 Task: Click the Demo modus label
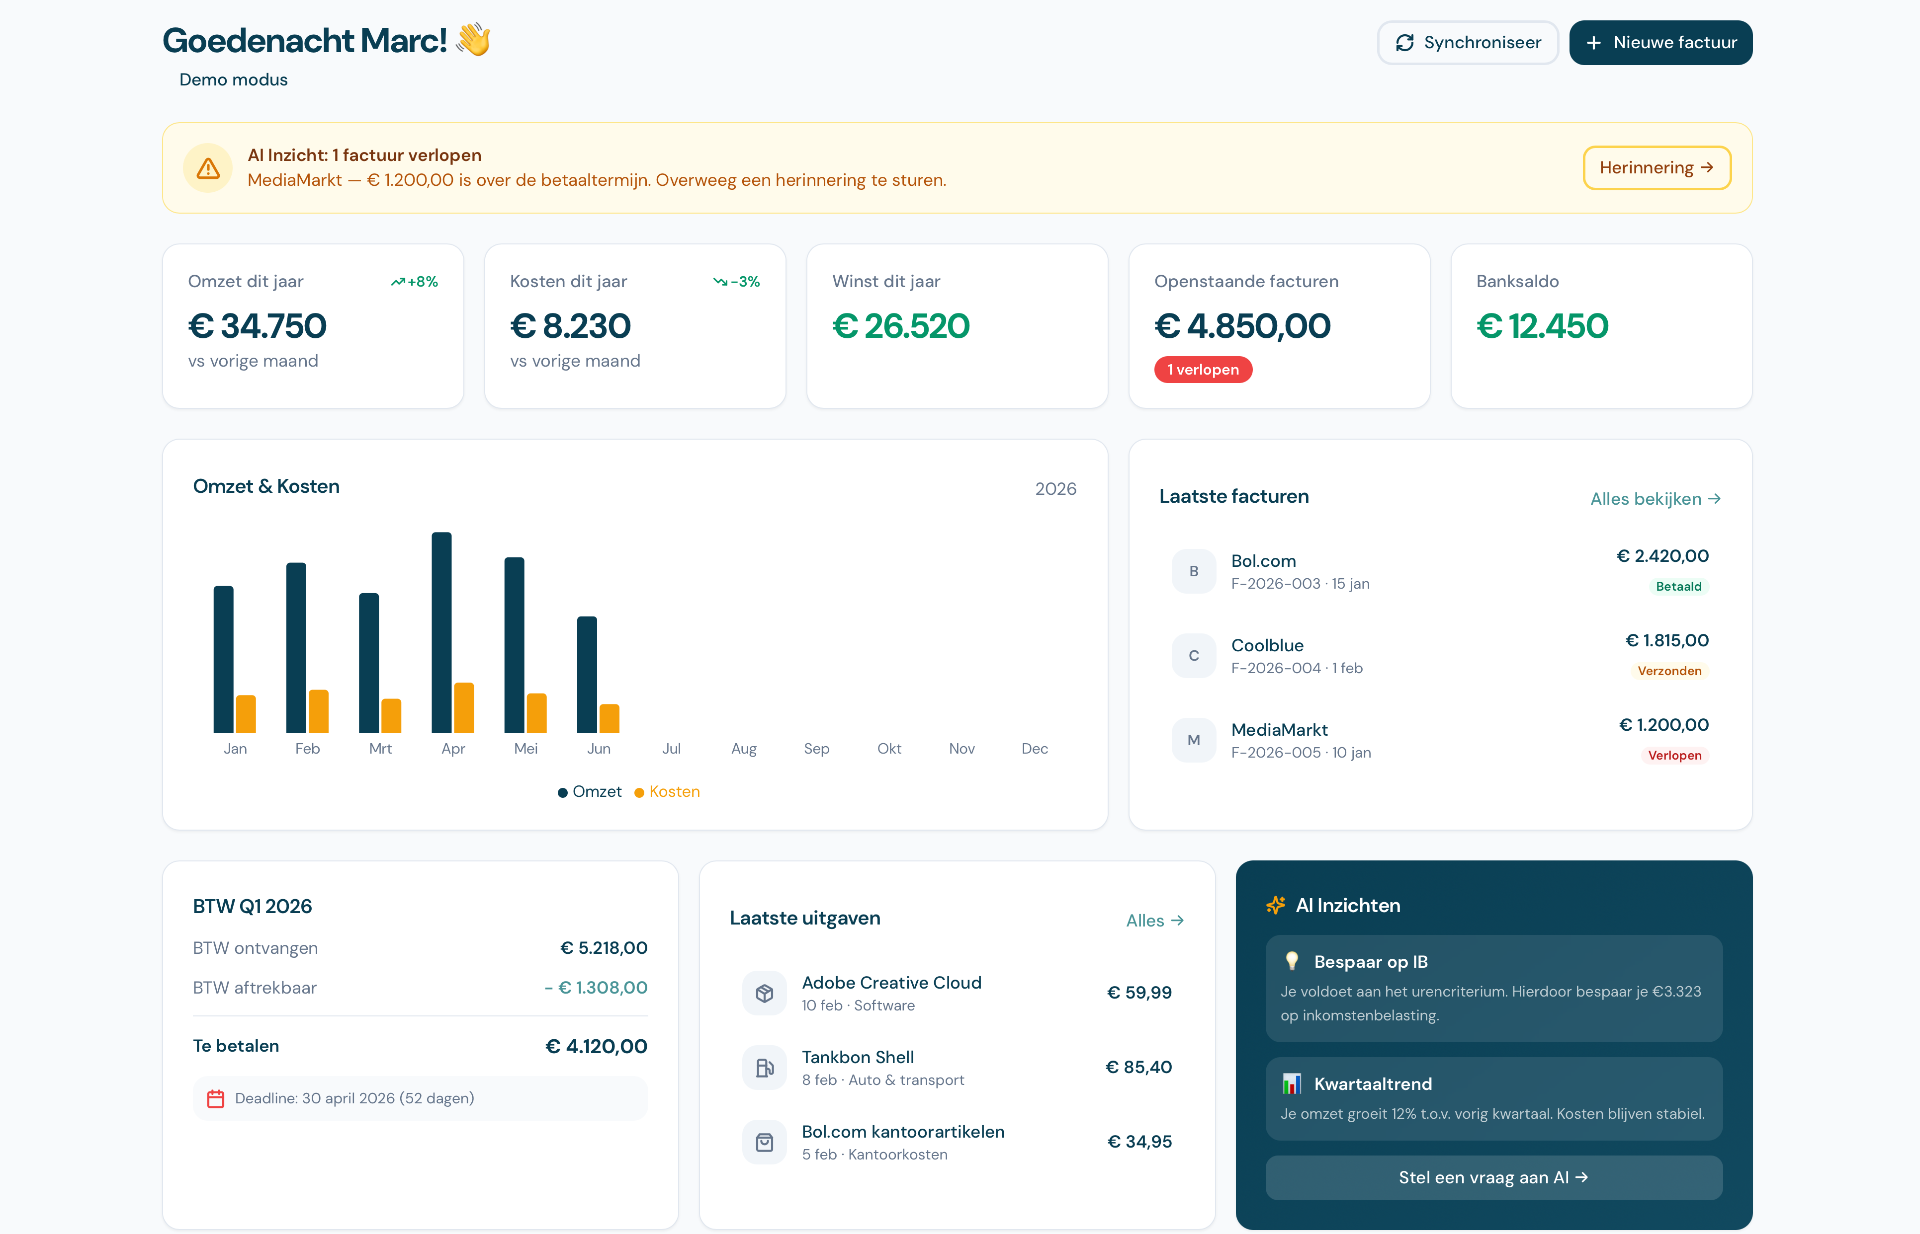click(x=233, y=80)
